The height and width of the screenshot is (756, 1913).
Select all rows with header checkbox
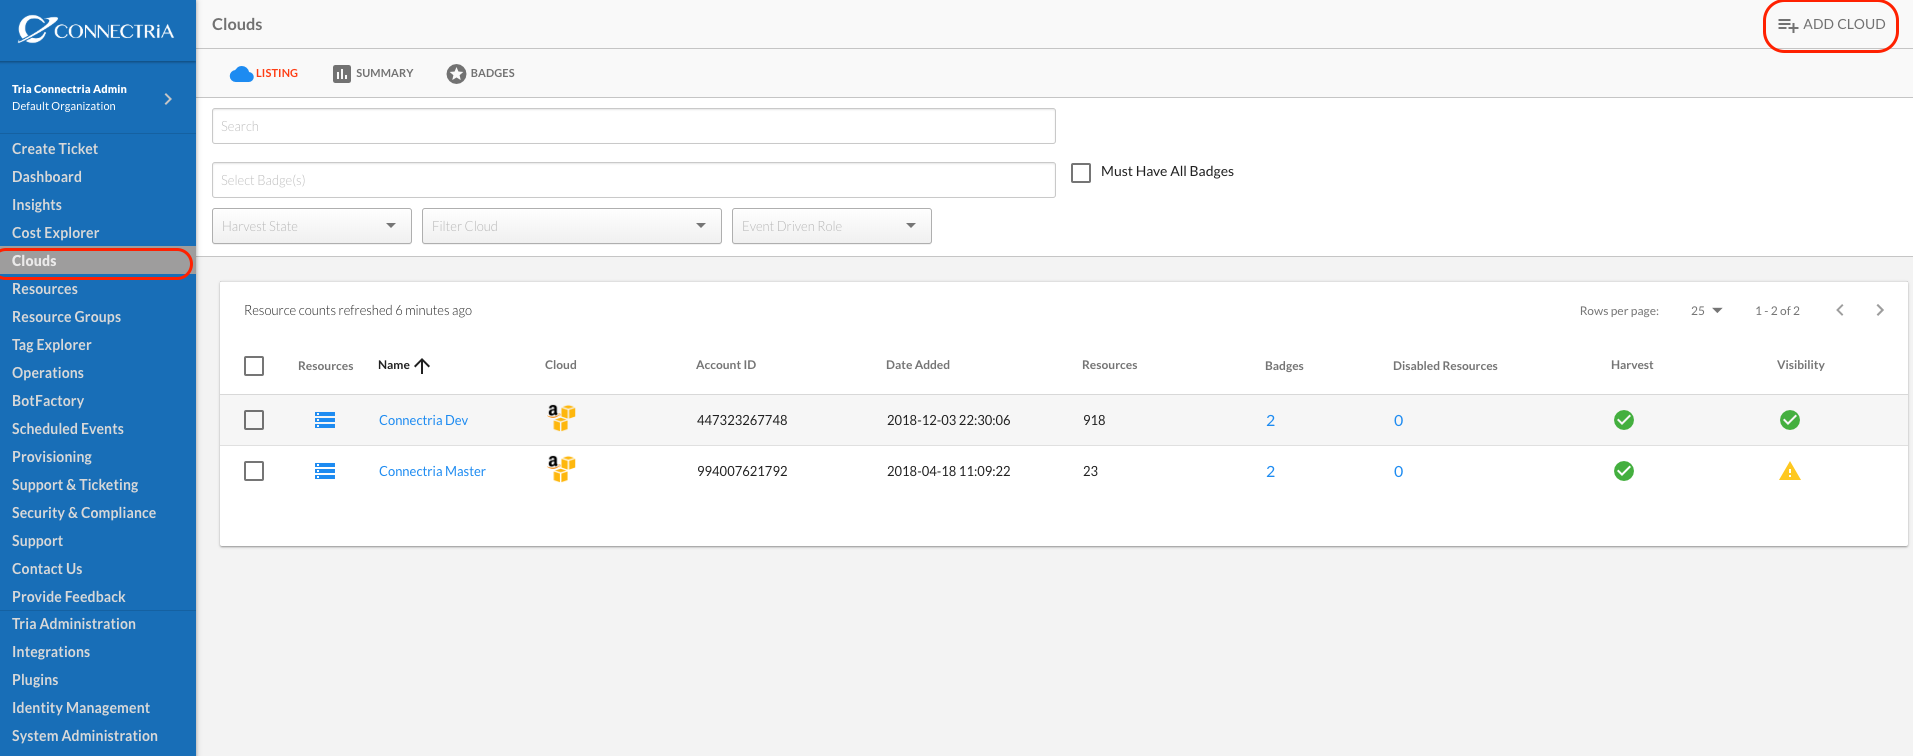(254, 366)
